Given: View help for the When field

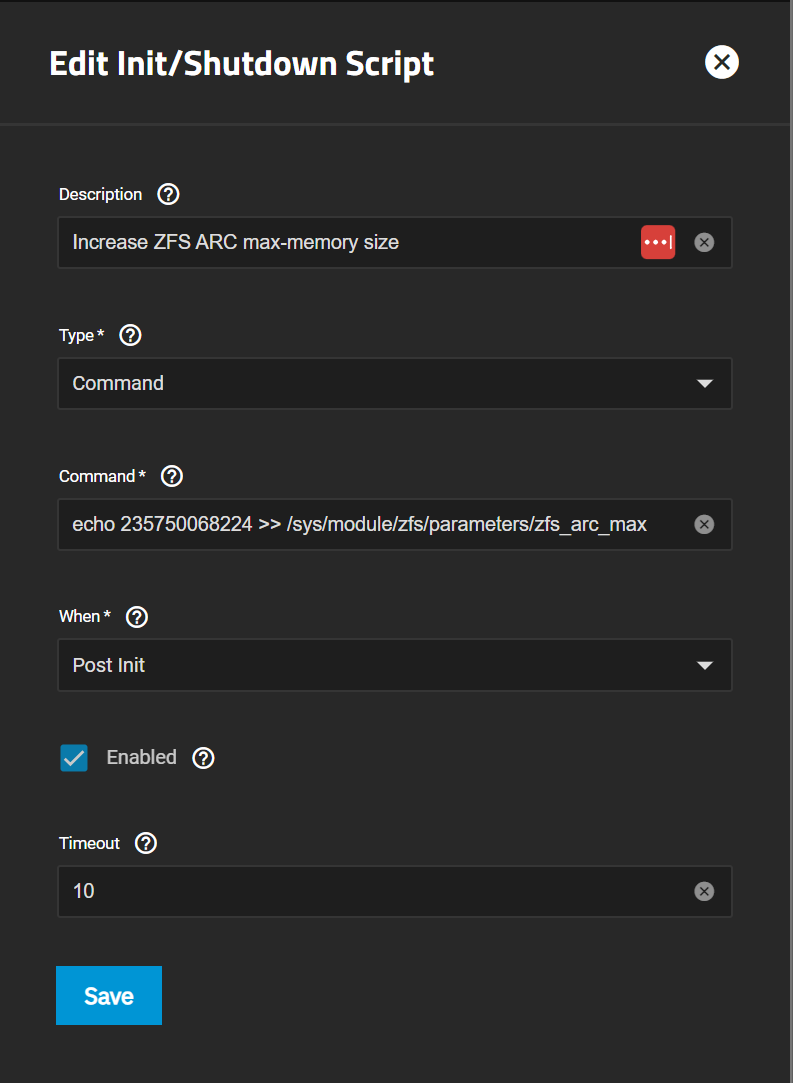Looking at the screenshot, I should pyautogui.click(x=138, y=616).
